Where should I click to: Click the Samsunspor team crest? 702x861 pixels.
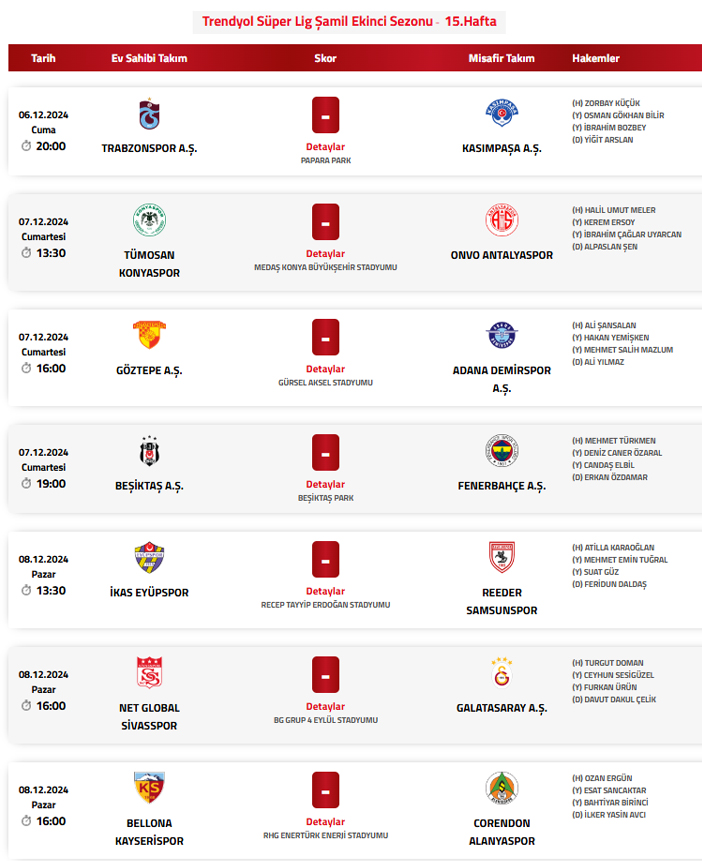coord(501,558)
